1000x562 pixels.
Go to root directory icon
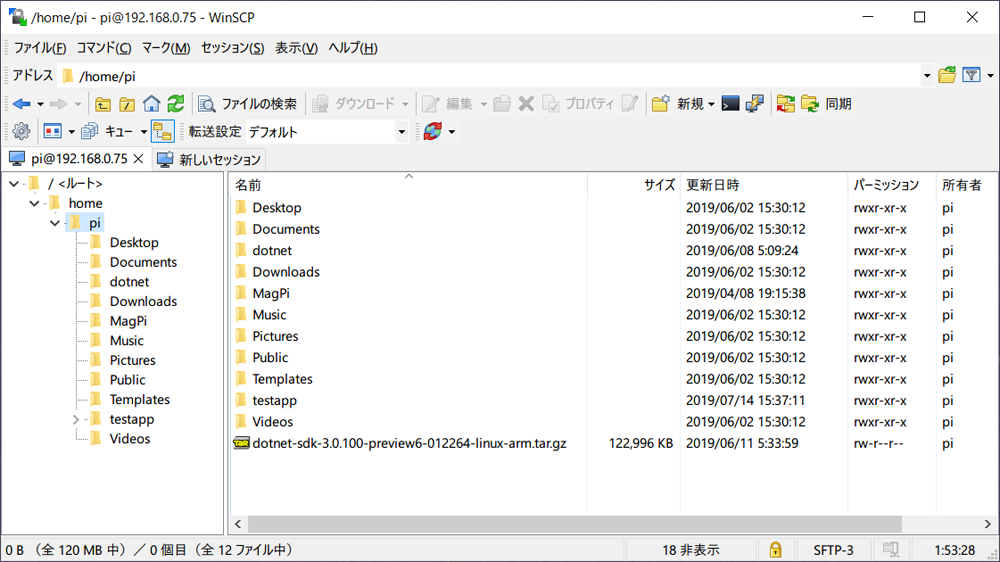(127, 104)
